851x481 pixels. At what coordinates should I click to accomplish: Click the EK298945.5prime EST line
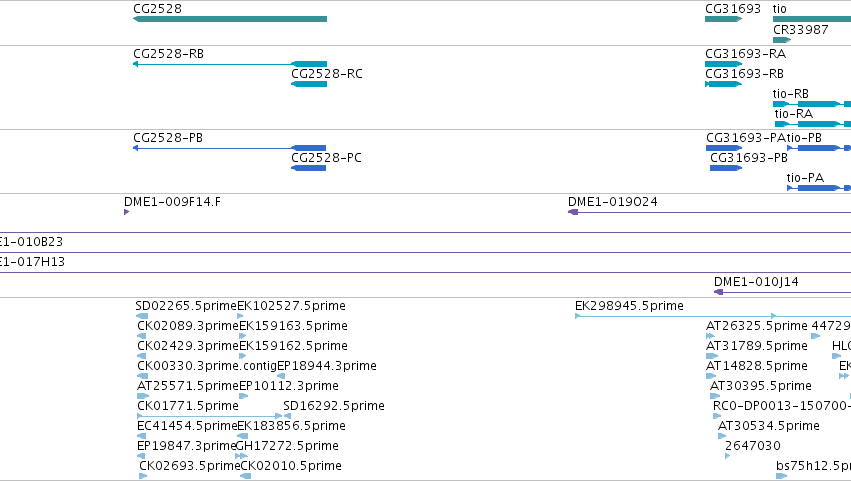pyautogui.click(x=676, y=316)
